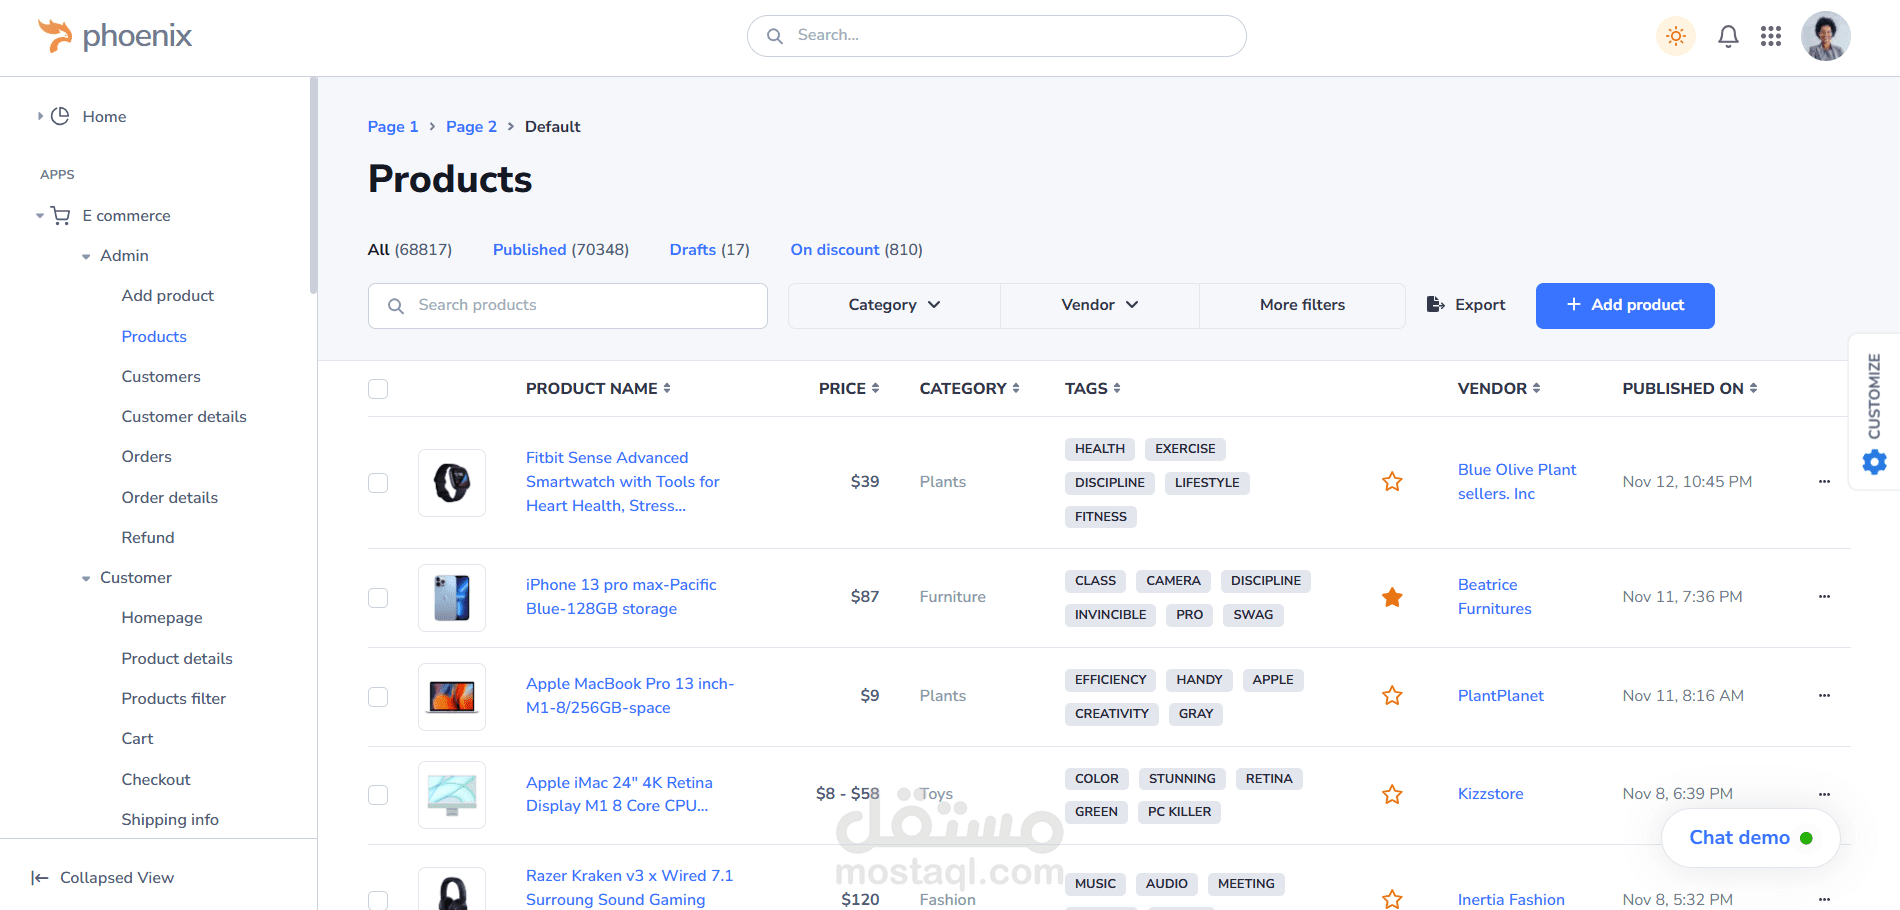Image resolution: width=1900 pixels, height=910 pixels.
Task: Click the Fitbit smartwatch thumbnail
Action: pos(452,482)
